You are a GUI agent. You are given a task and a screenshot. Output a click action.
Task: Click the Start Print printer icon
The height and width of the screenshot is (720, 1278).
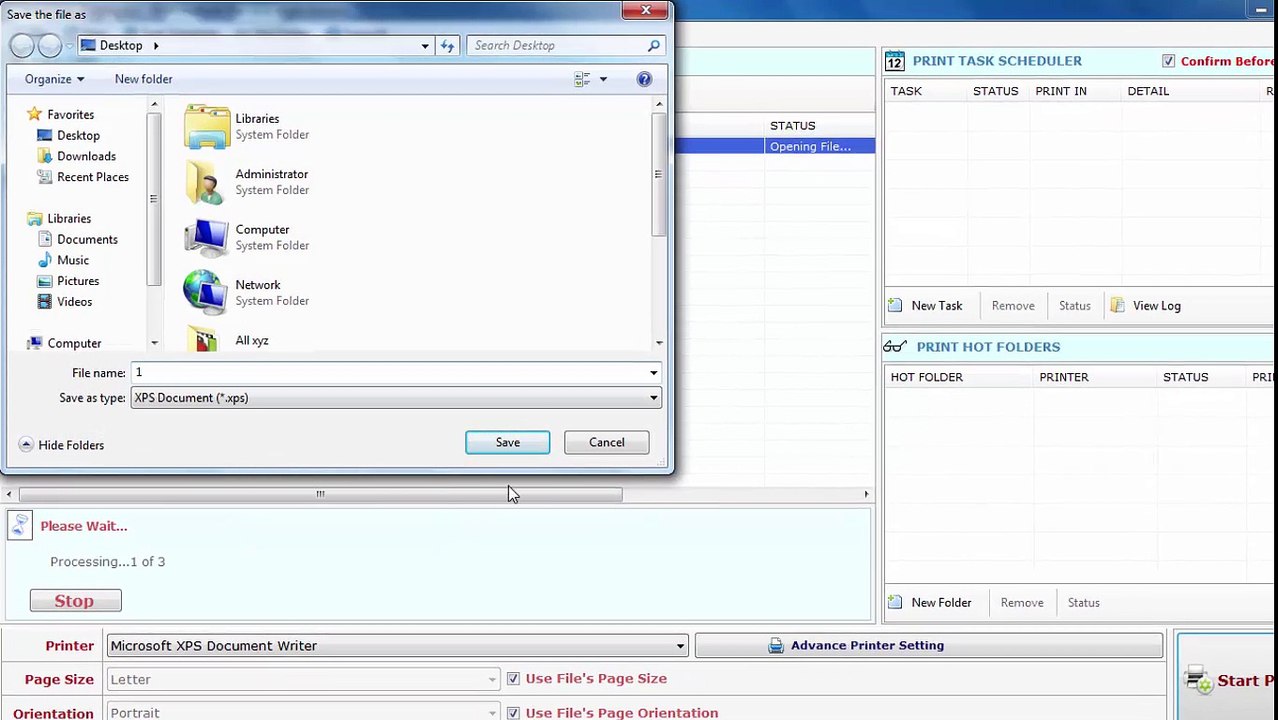(x=1197, y=681)
